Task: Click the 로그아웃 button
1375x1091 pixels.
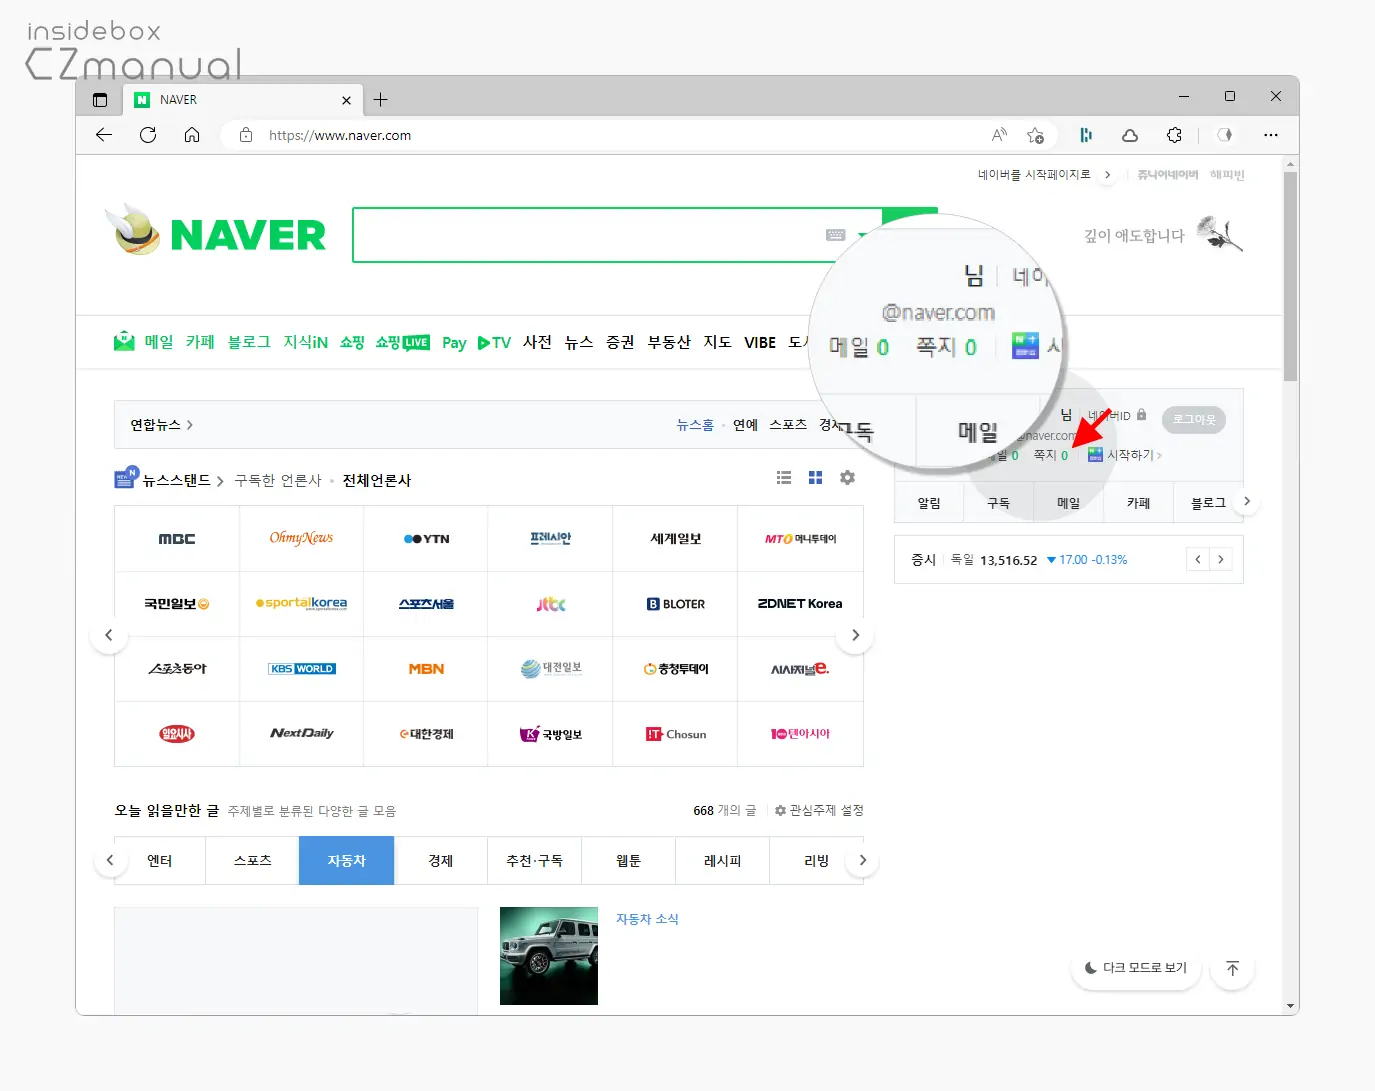Action: click(1193, 419)
